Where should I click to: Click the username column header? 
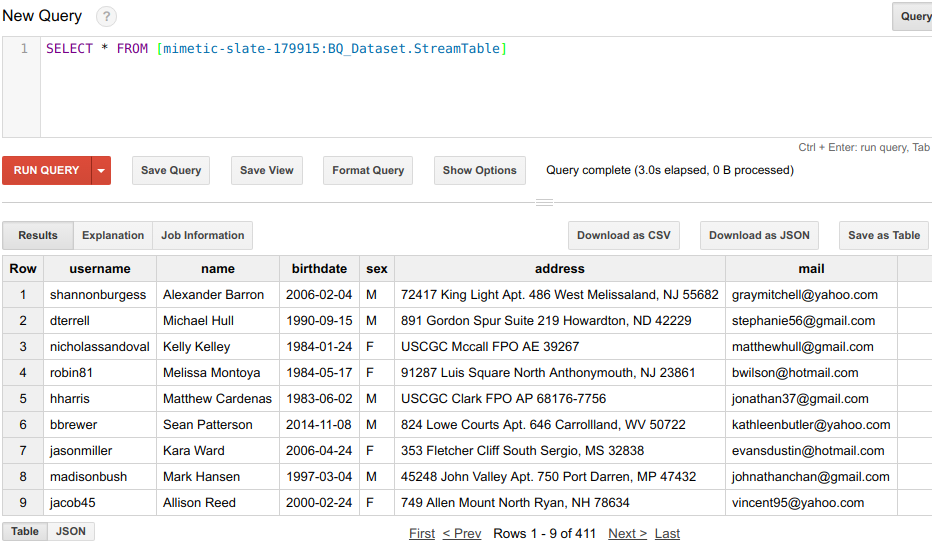pyautogui.click(x=100, y=269)
